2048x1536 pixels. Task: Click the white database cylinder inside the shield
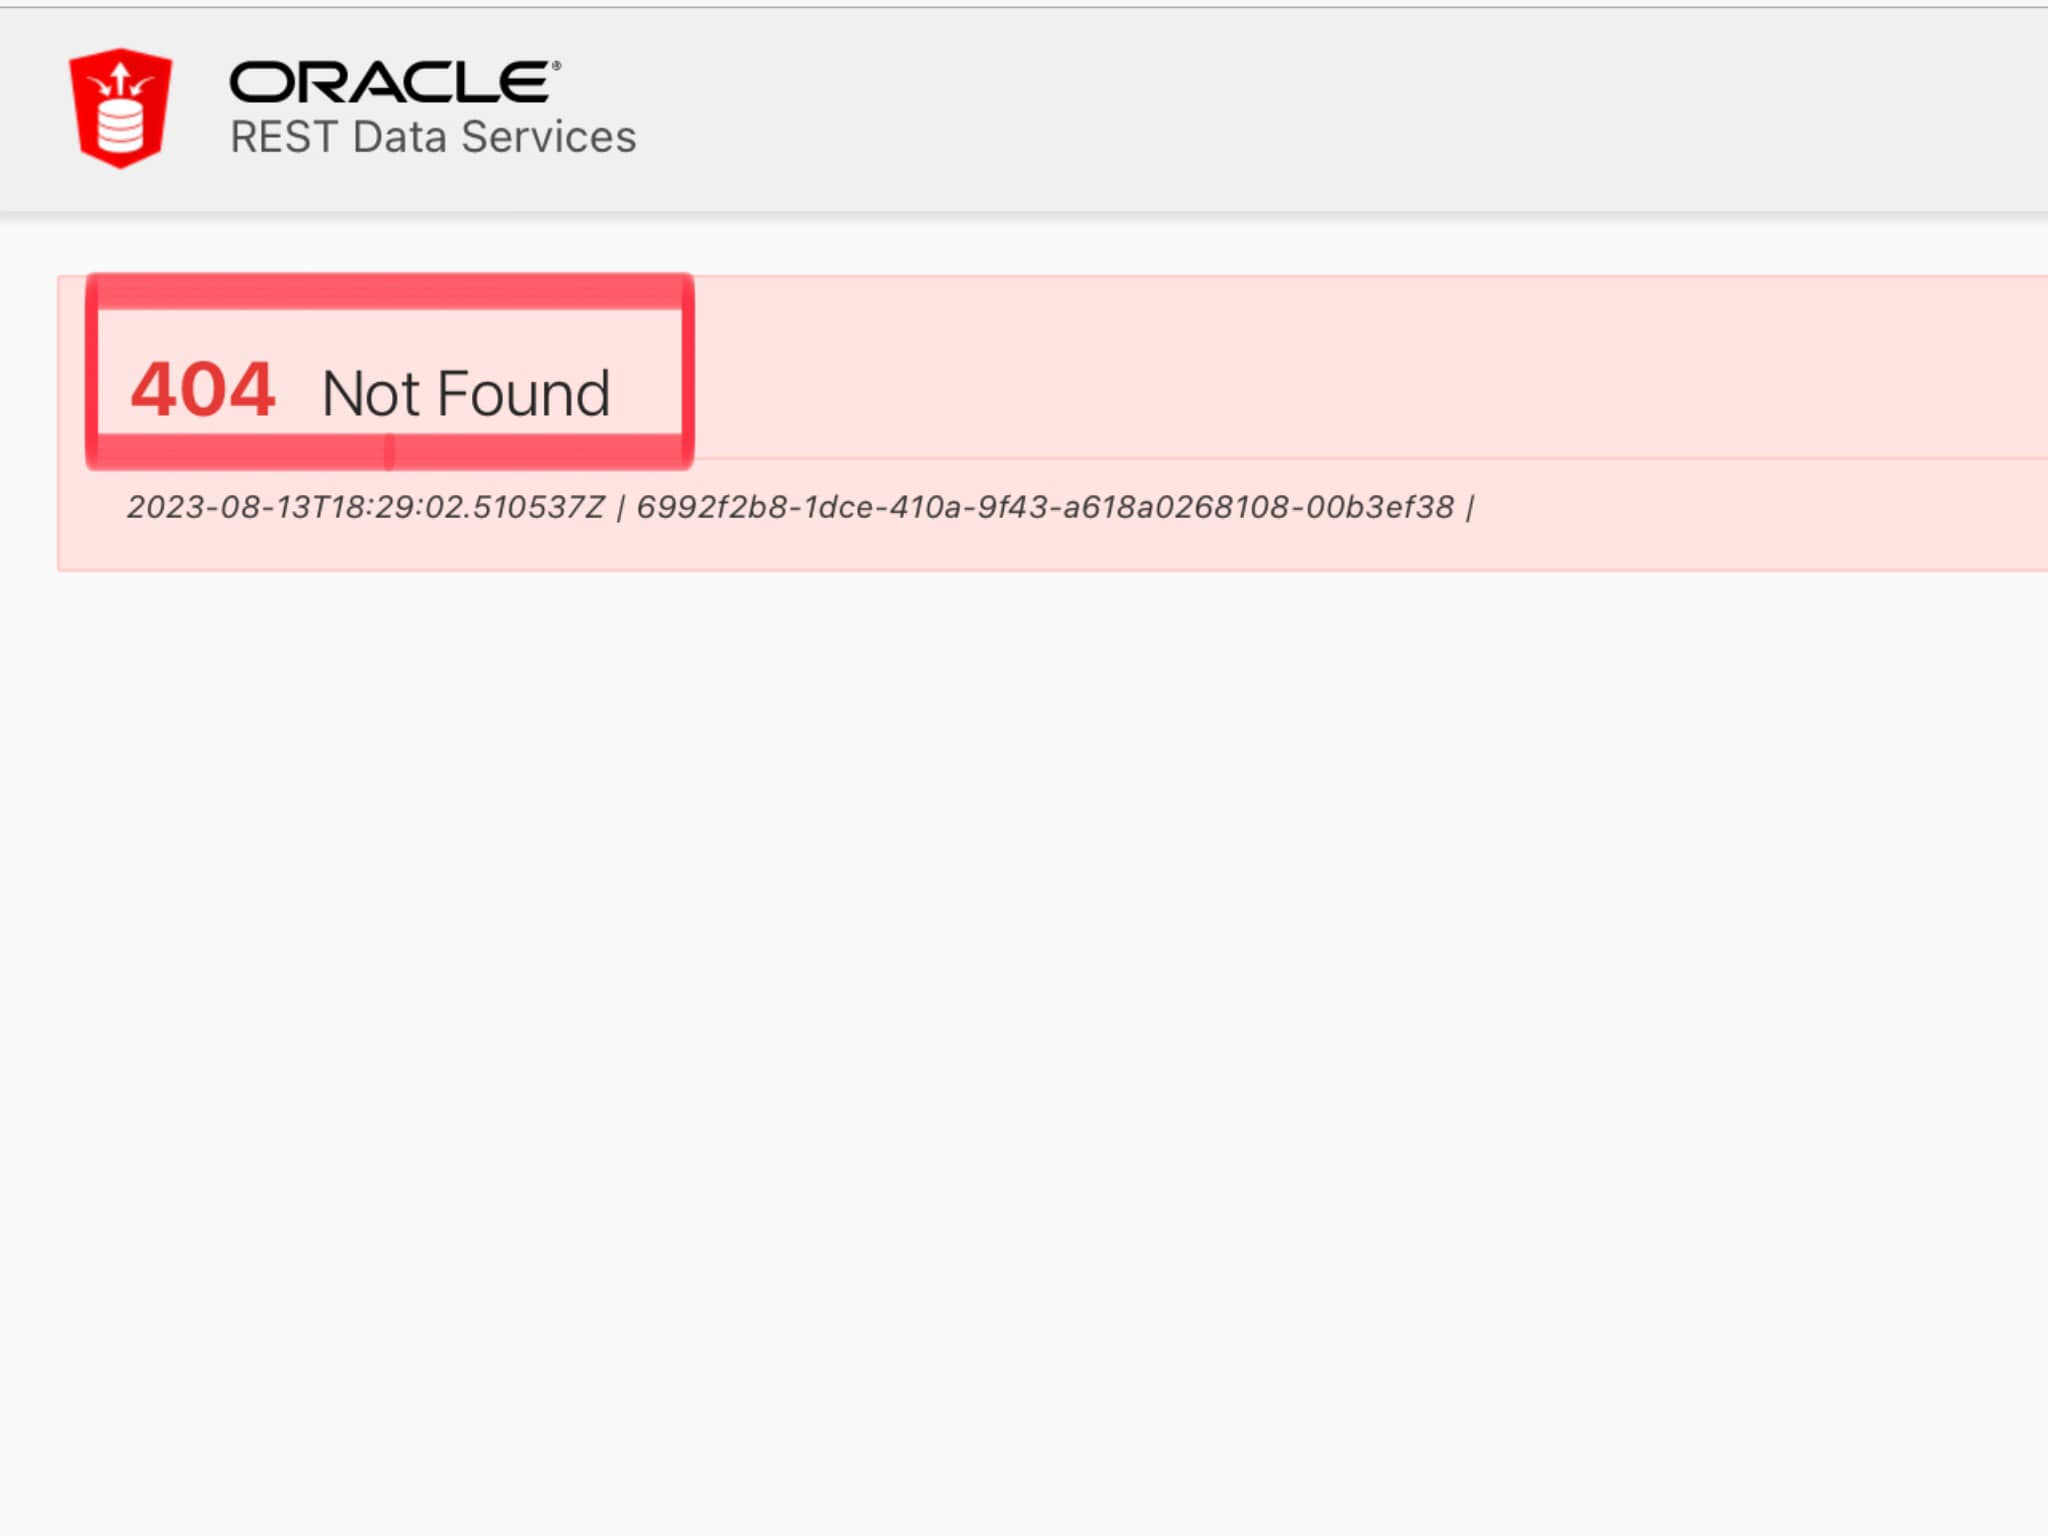pyautogui.click(x=121, y=126)
